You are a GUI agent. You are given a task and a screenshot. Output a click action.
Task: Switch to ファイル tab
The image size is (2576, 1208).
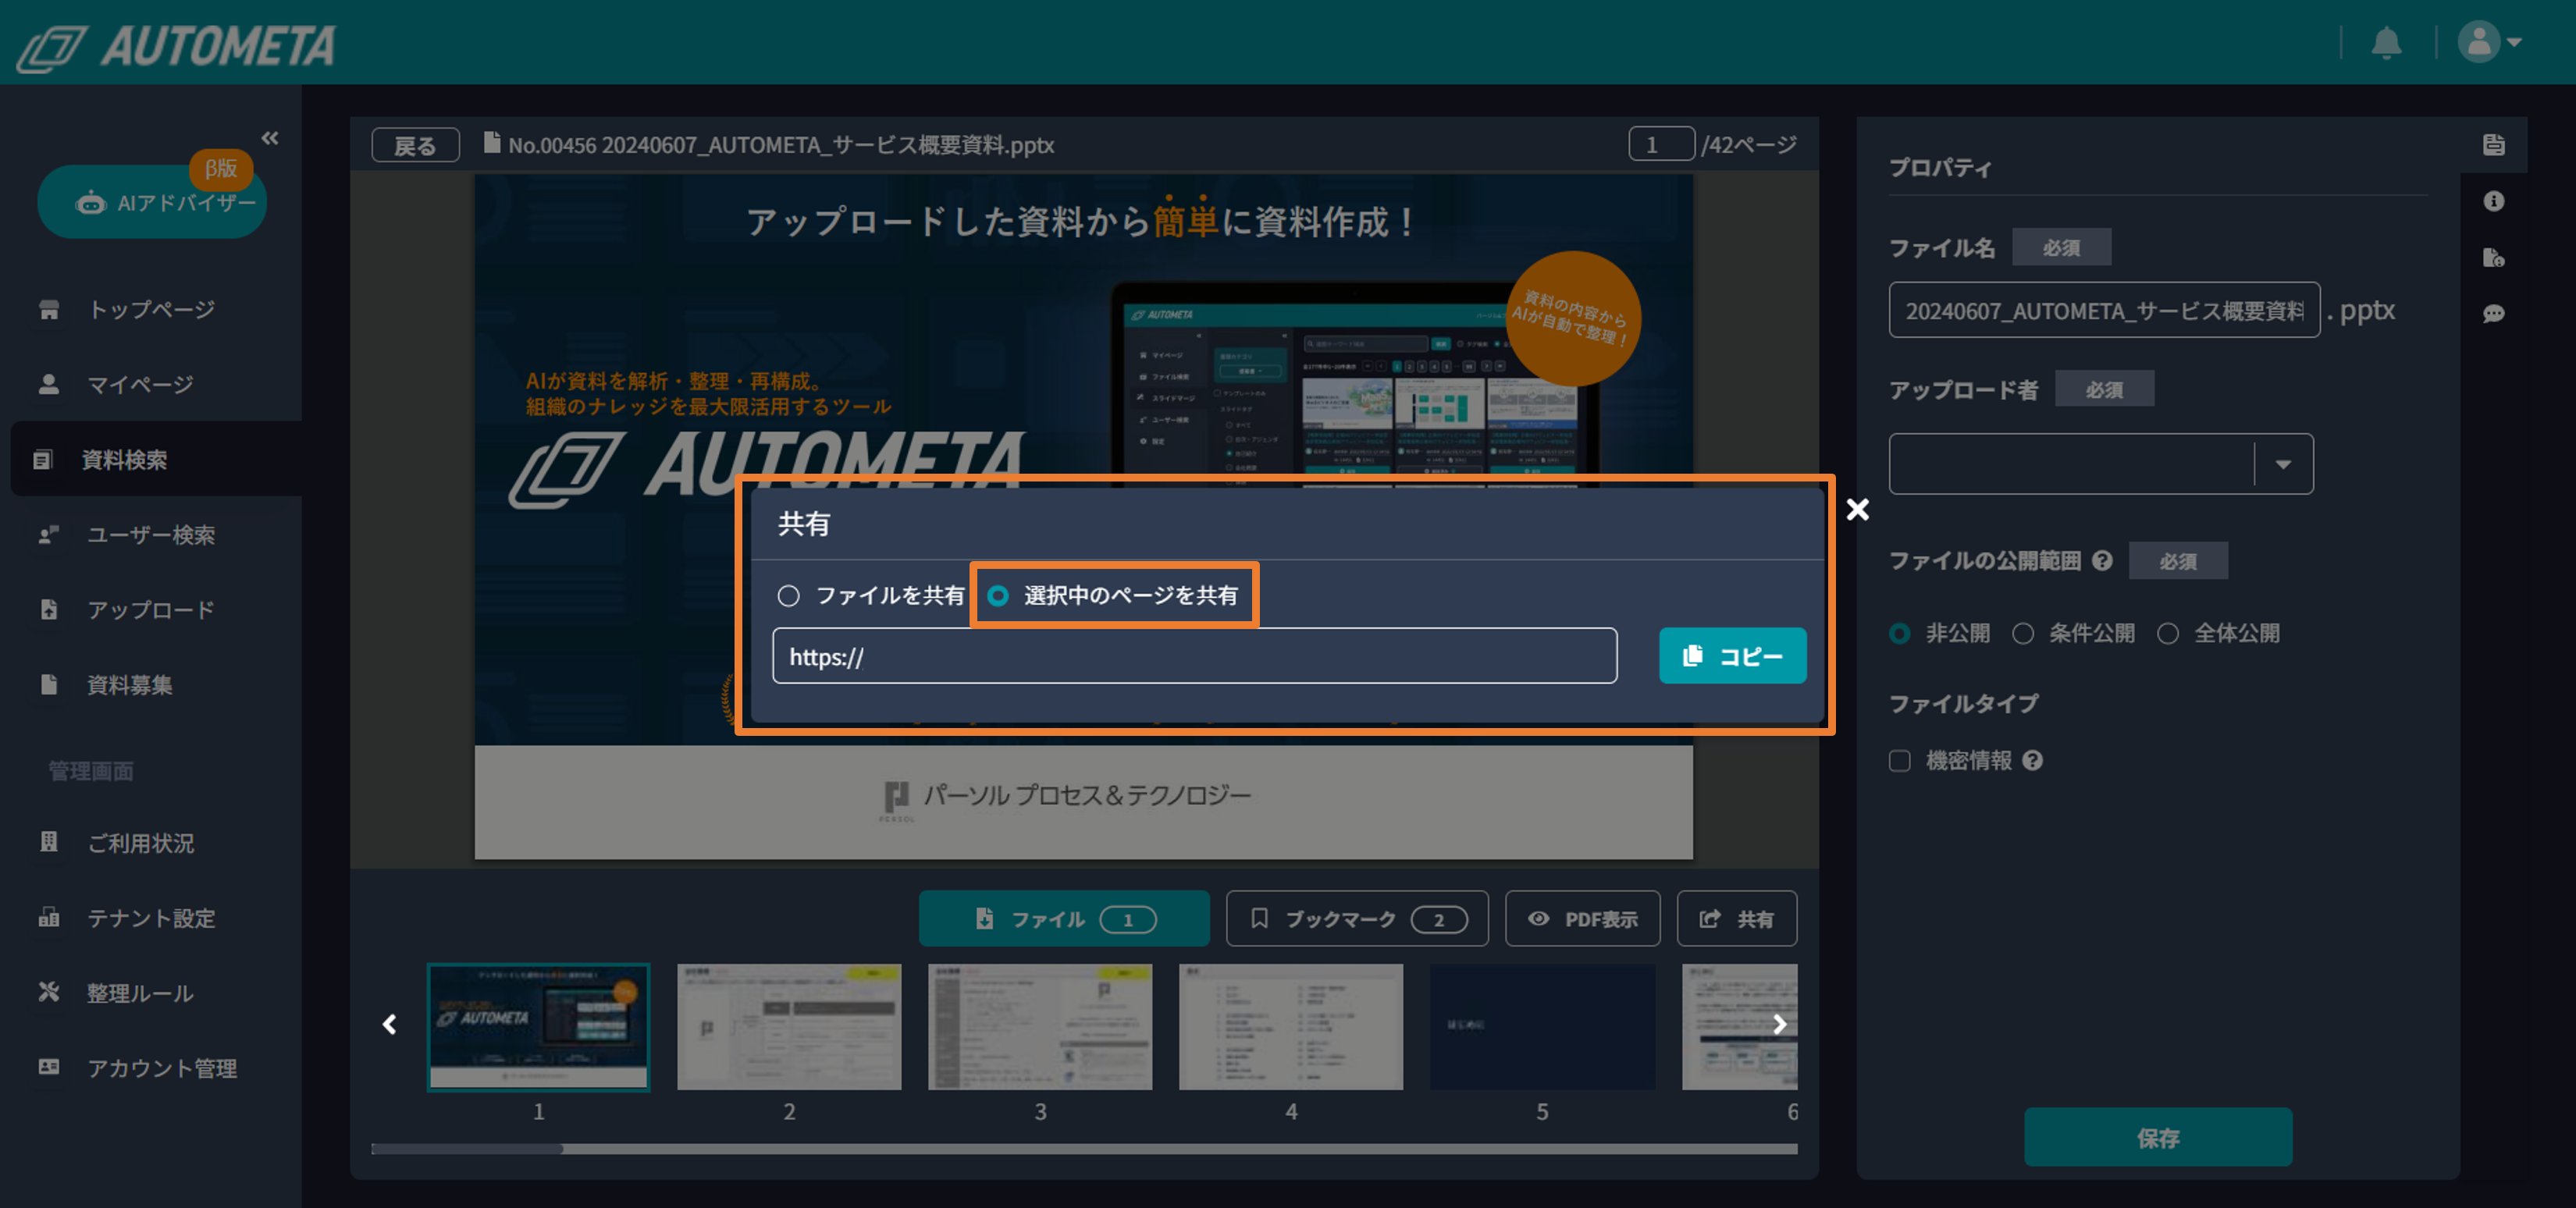(1064, 918)
